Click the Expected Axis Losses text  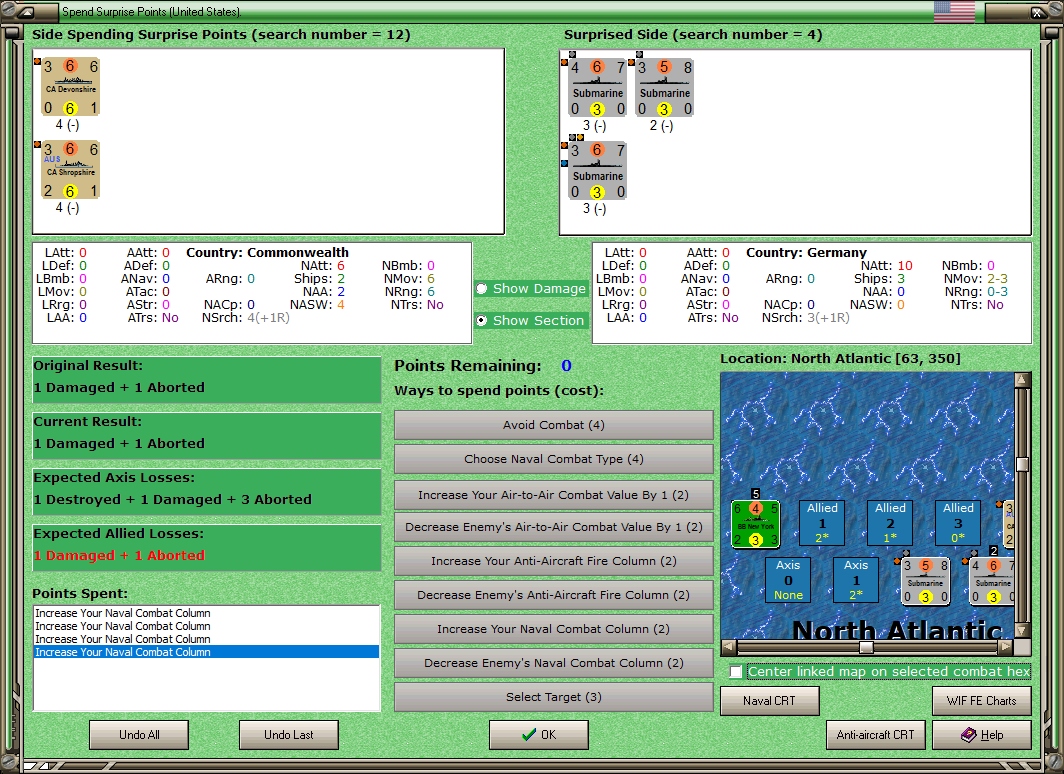pos(173,499)
